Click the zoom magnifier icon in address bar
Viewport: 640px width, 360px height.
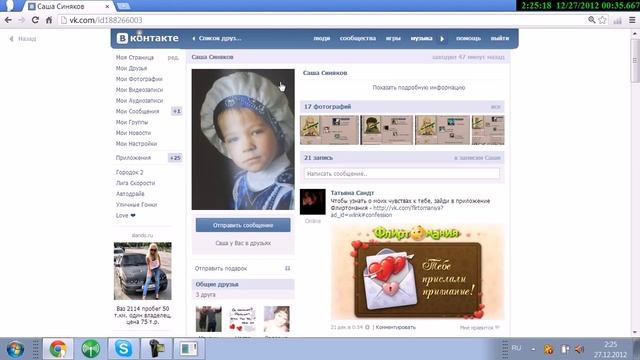[x=591, y=20]
